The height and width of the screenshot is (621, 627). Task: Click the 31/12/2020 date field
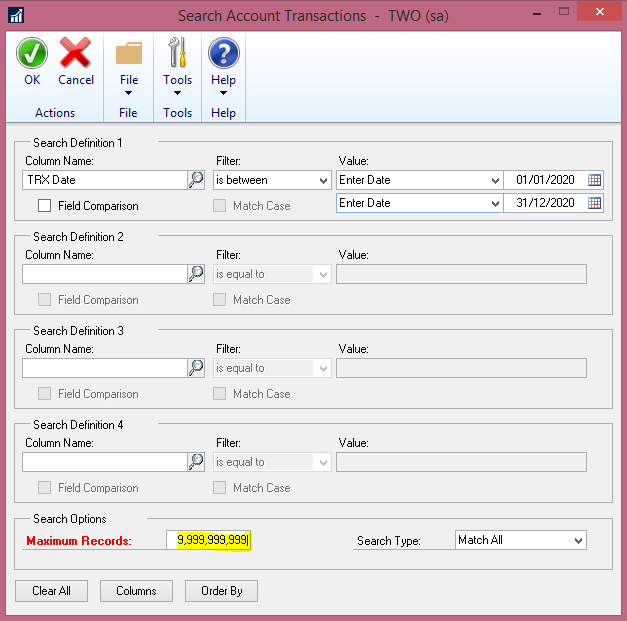point(545,203)
